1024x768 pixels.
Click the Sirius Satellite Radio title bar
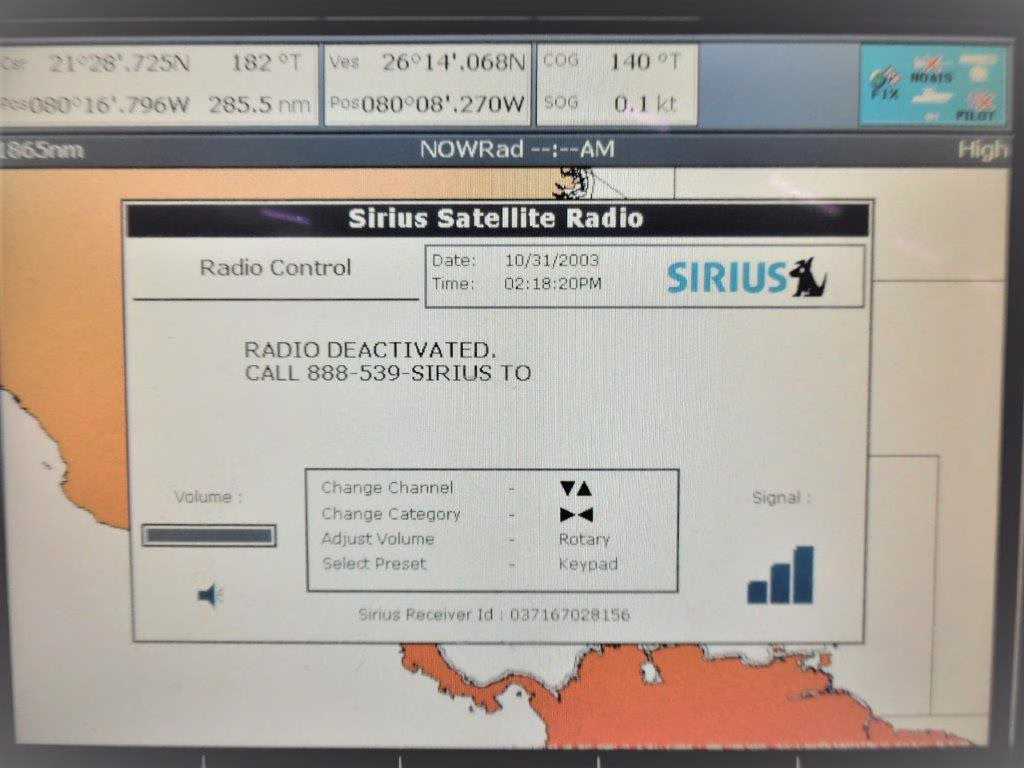pos(498,219)
